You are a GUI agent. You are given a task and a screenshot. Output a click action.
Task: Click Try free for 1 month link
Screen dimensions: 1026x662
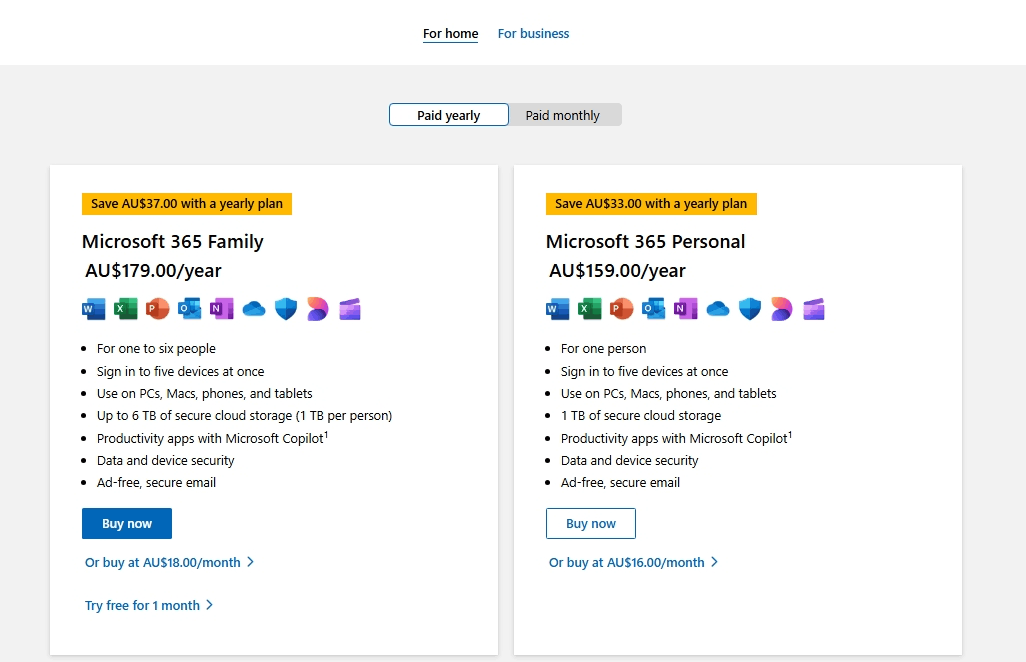pos(149,606)
